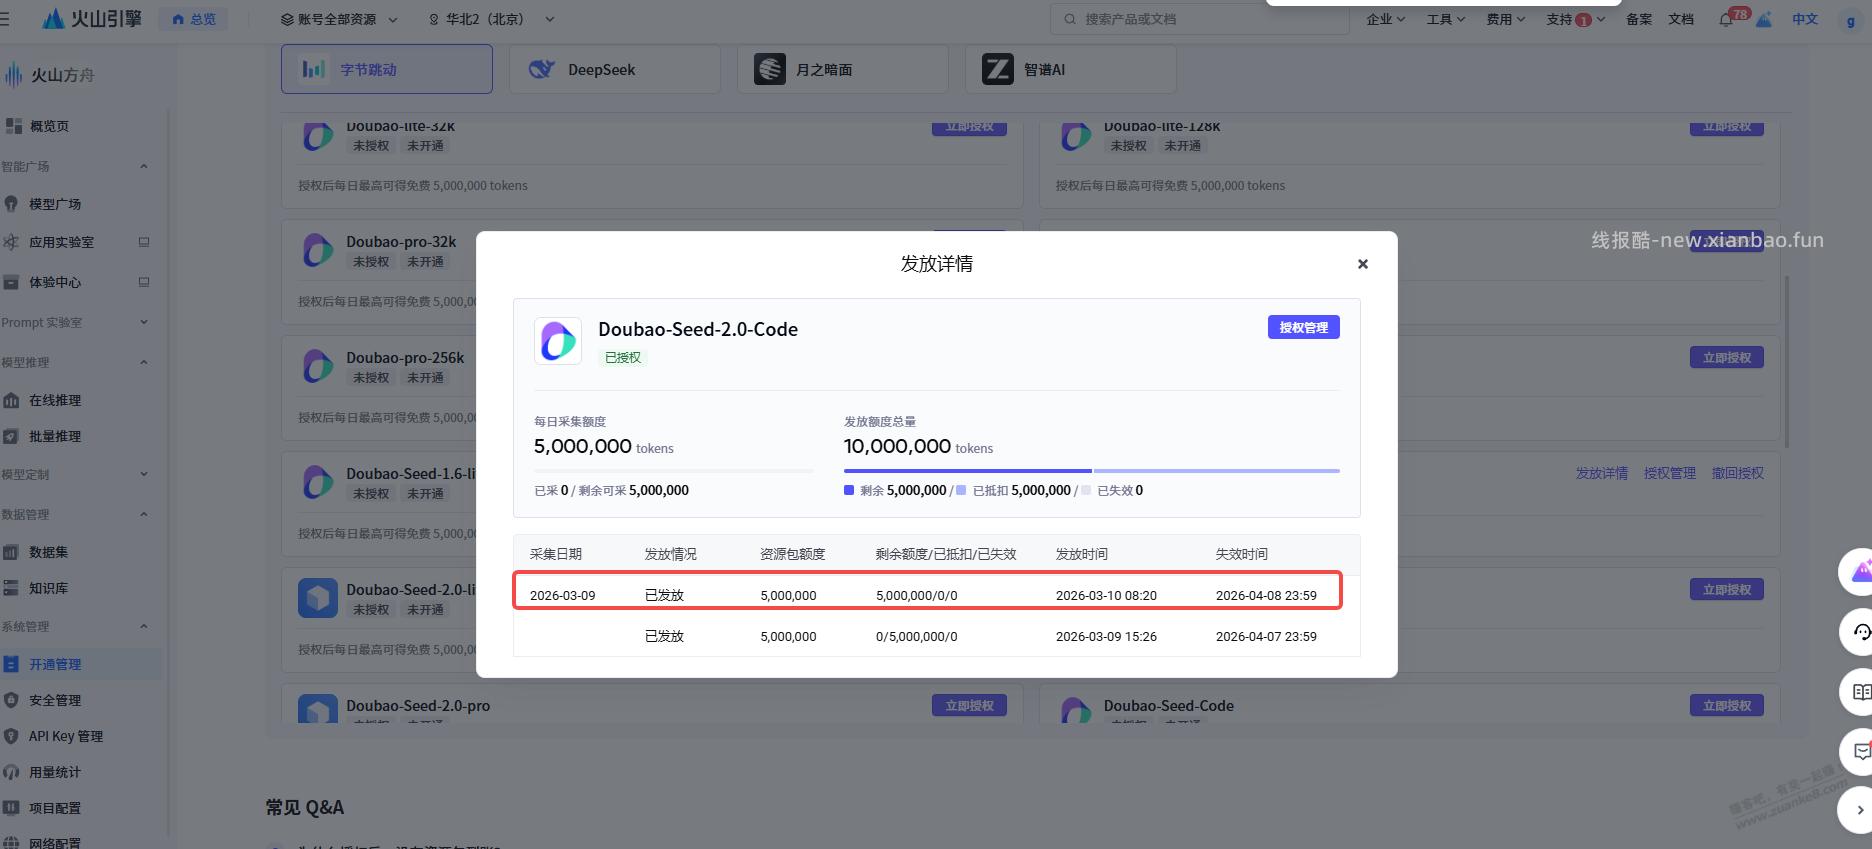The image size is (1872, 849).
Task: Open notifications bell icon
Action: 1726,19
